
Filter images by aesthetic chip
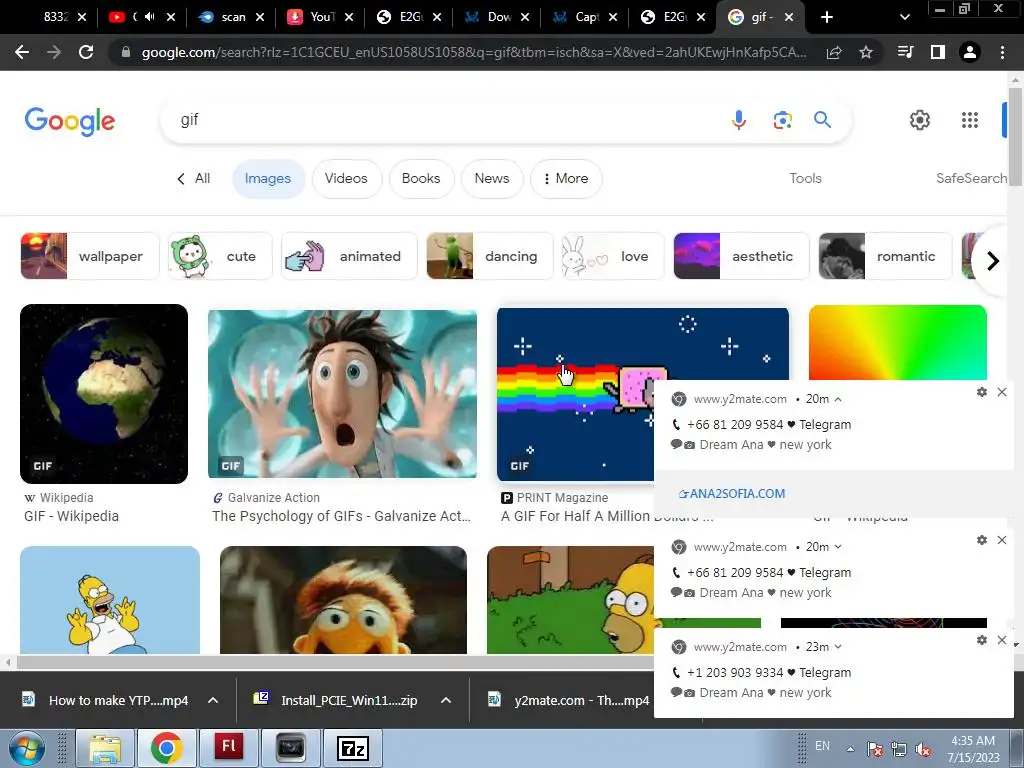coord(741,256)
